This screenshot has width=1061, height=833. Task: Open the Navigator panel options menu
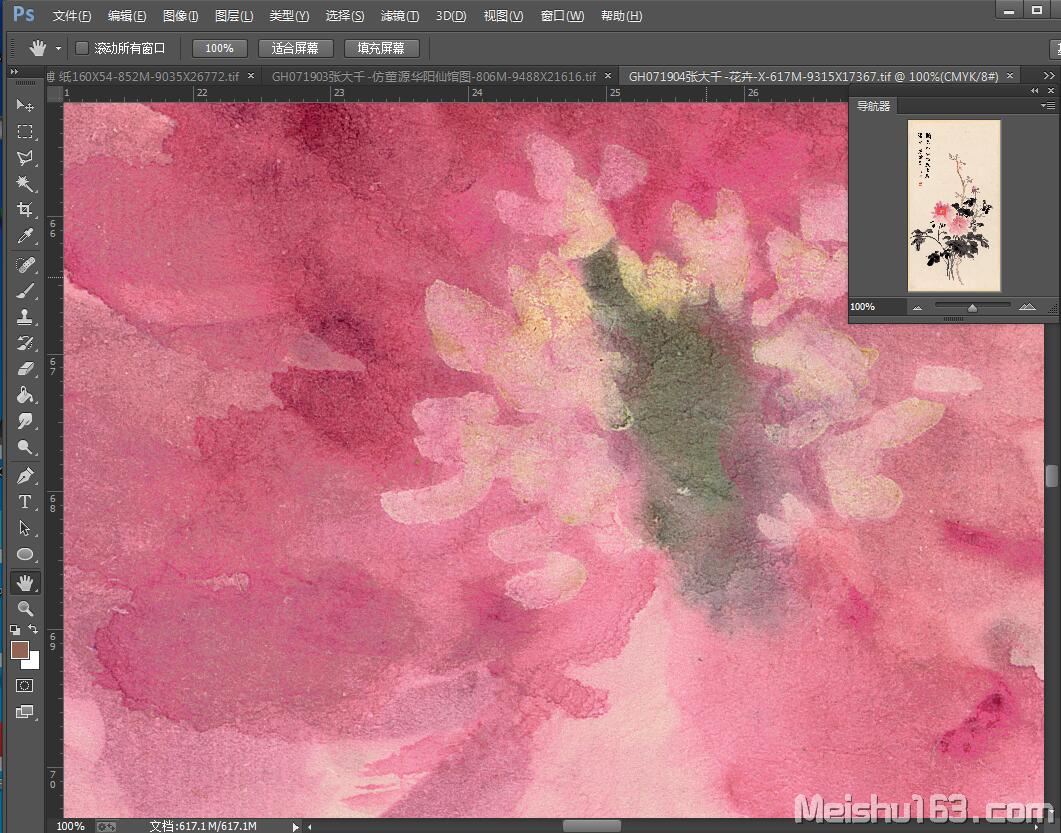click(x=1047, y=106)
